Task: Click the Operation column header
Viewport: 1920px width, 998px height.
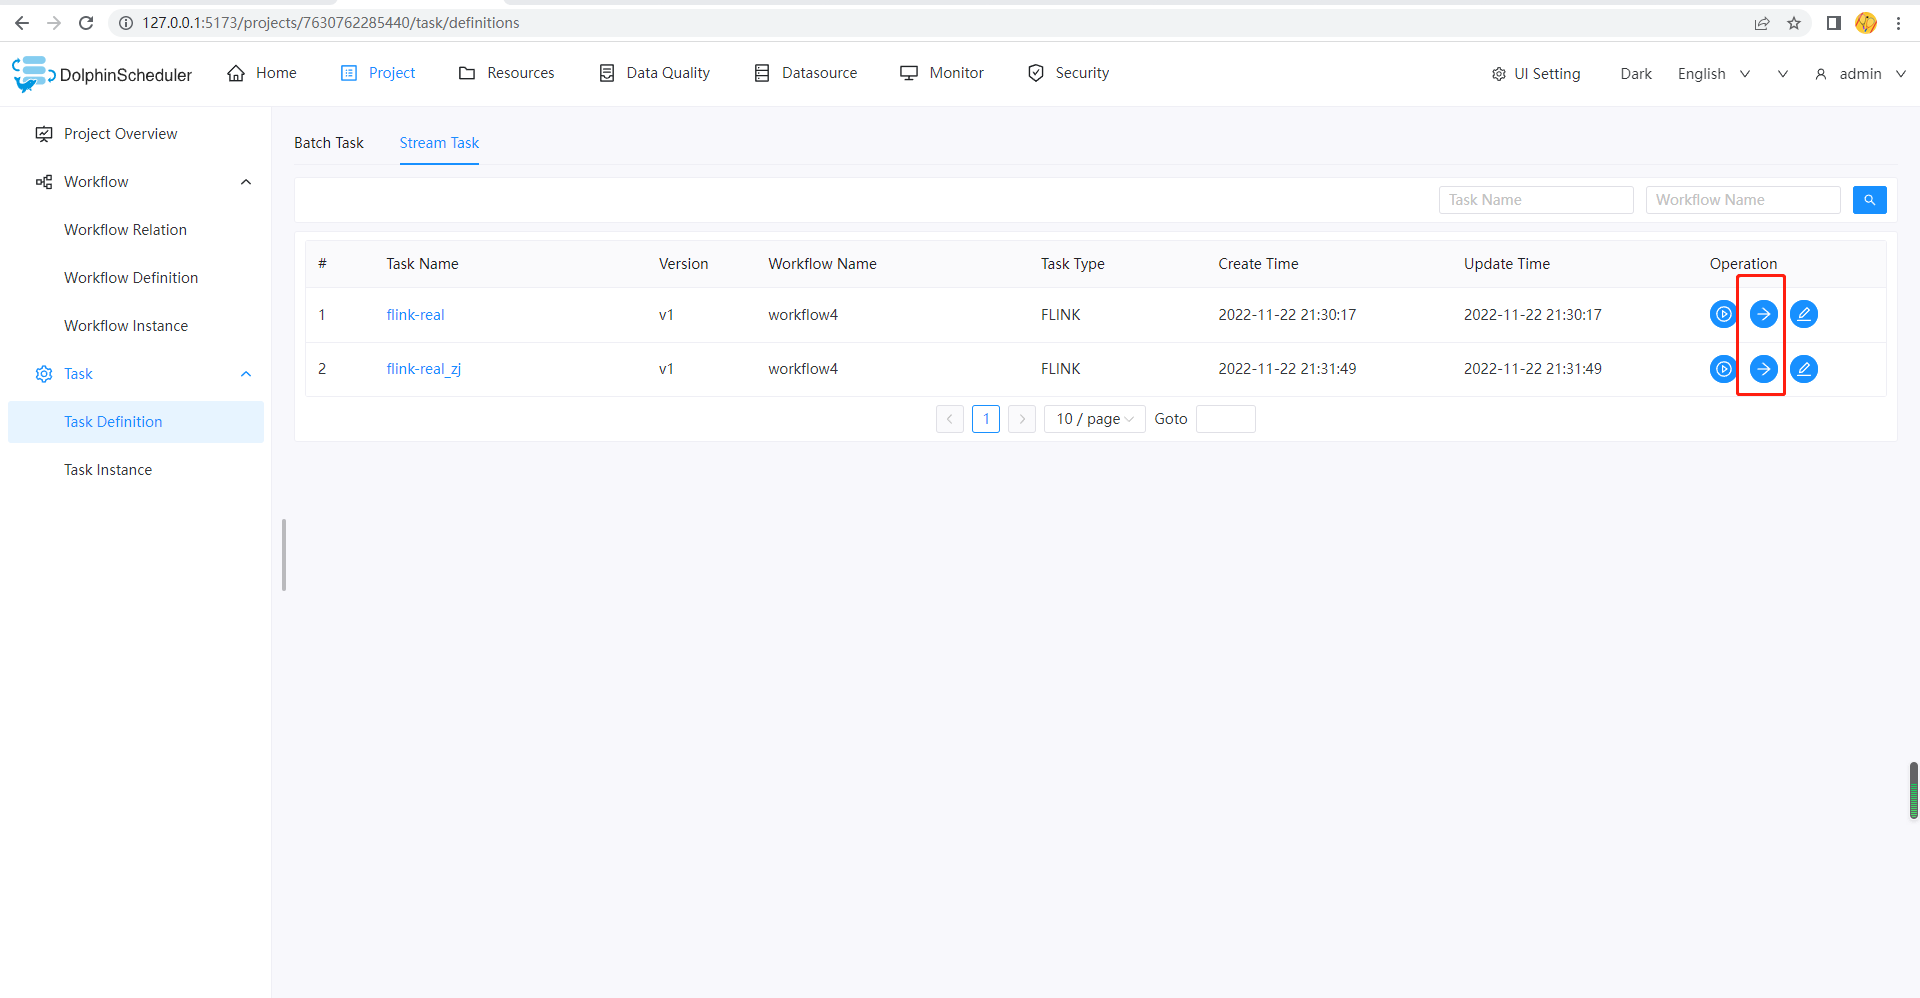Action: click(1743, 264)
